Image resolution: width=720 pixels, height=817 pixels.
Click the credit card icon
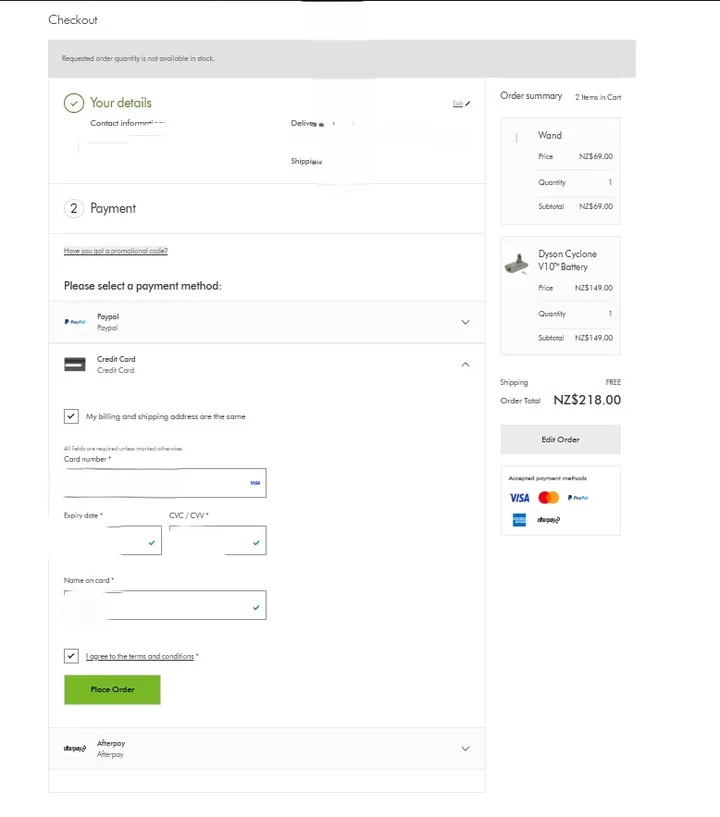pyautogui.click(x=74, y=364)
